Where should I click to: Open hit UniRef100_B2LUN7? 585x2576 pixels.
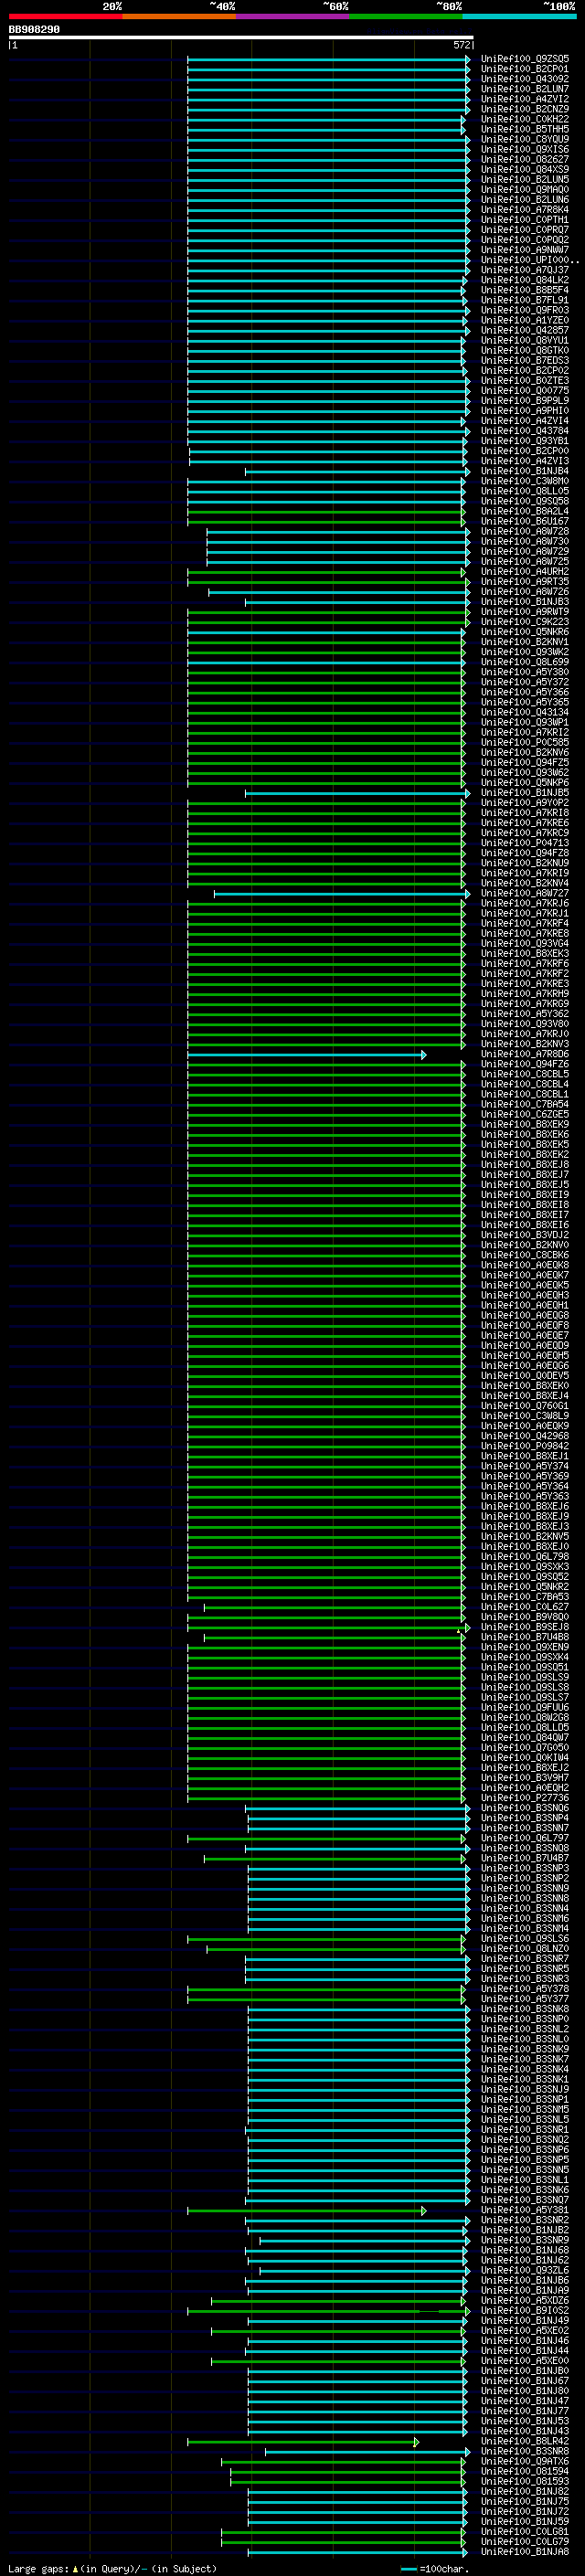click(x=525, y=89)
